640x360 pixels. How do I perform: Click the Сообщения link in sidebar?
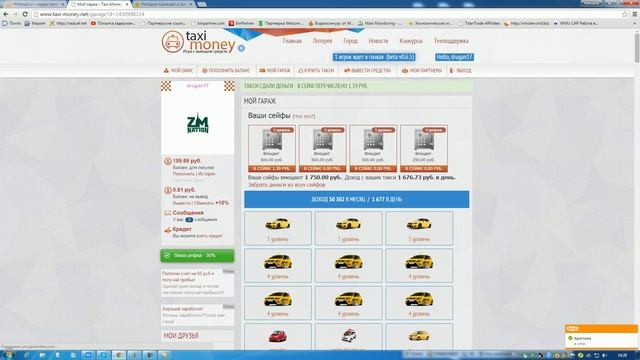coord(188,213)
